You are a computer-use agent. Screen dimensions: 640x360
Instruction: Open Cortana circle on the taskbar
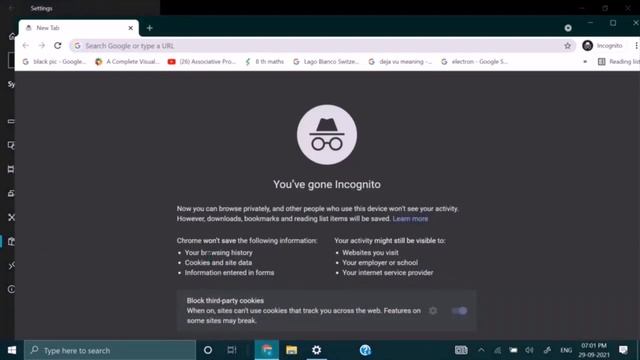click(208, 350)
